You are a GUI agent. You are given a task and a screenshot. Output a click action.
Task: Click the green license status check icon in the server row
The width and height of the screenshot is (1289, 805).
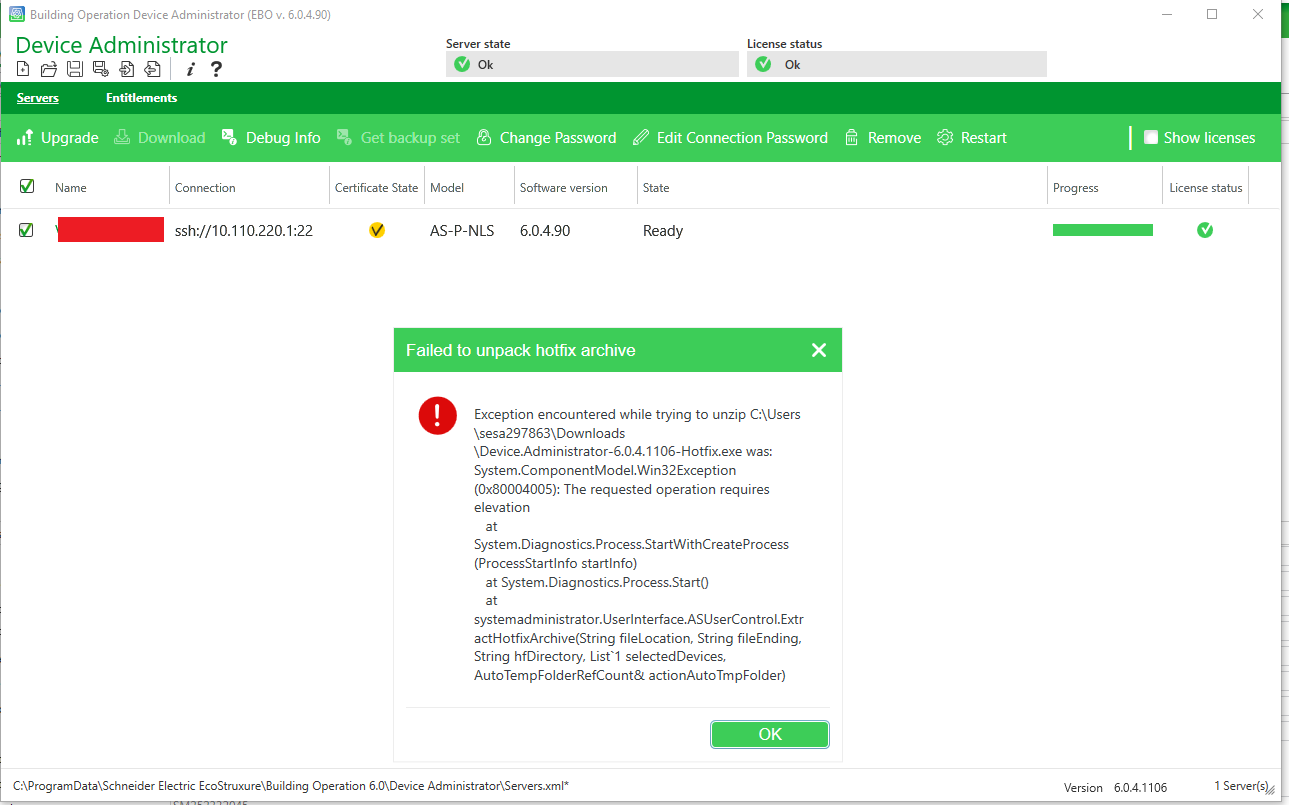click(1205, 230)
